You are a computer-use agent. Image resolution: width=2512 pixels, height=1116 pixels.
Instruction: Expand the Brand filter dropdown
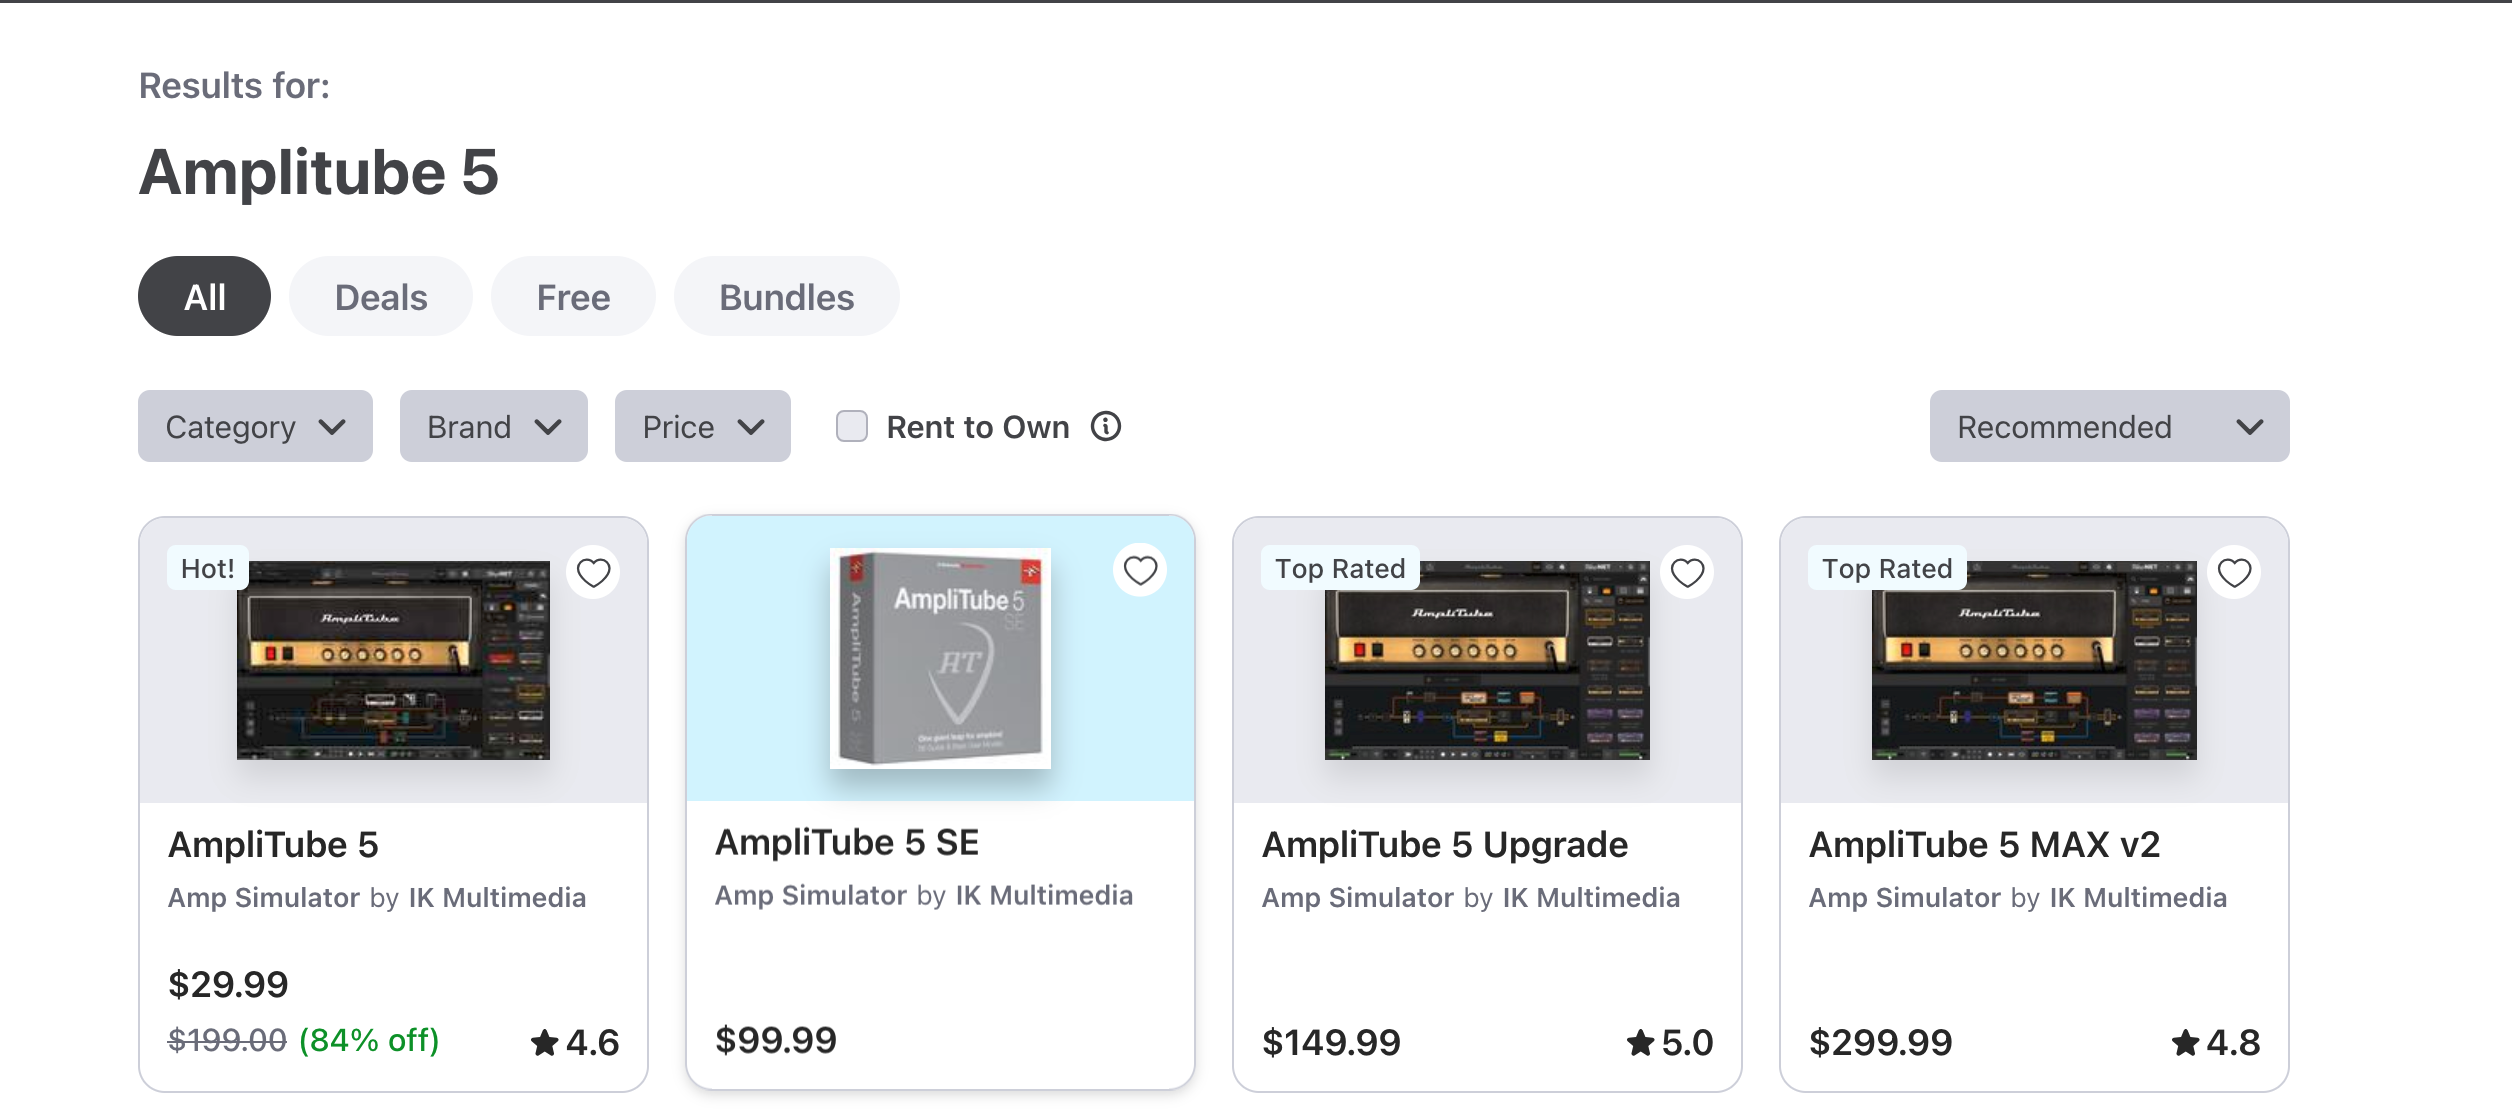click(493, 427)
